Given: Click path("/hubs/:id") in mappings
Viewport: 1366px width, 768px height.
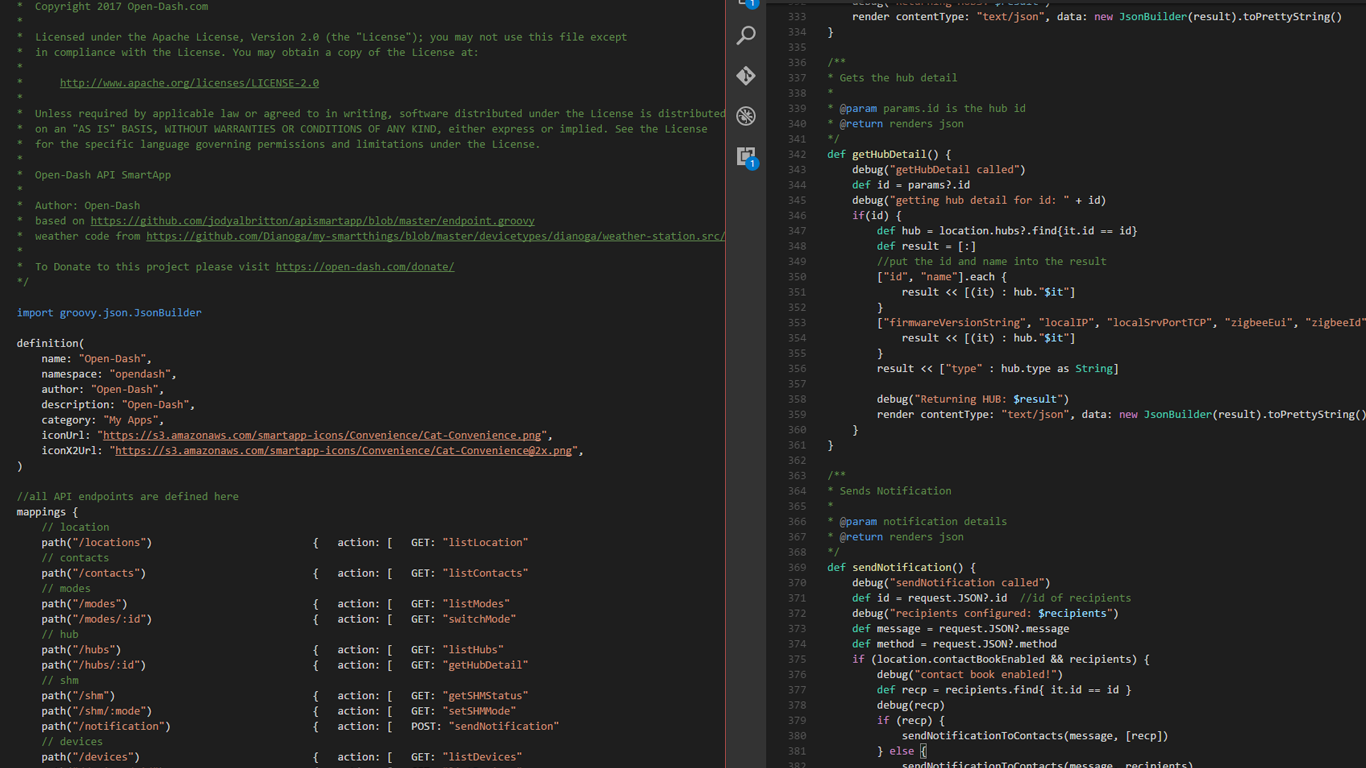Looking at the screenshot, I should pyautogui.click(x=93, y=665).
